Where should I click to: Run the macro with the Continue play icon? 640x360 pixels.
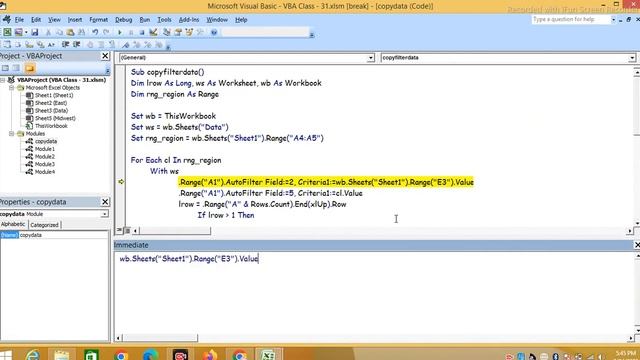120,32
